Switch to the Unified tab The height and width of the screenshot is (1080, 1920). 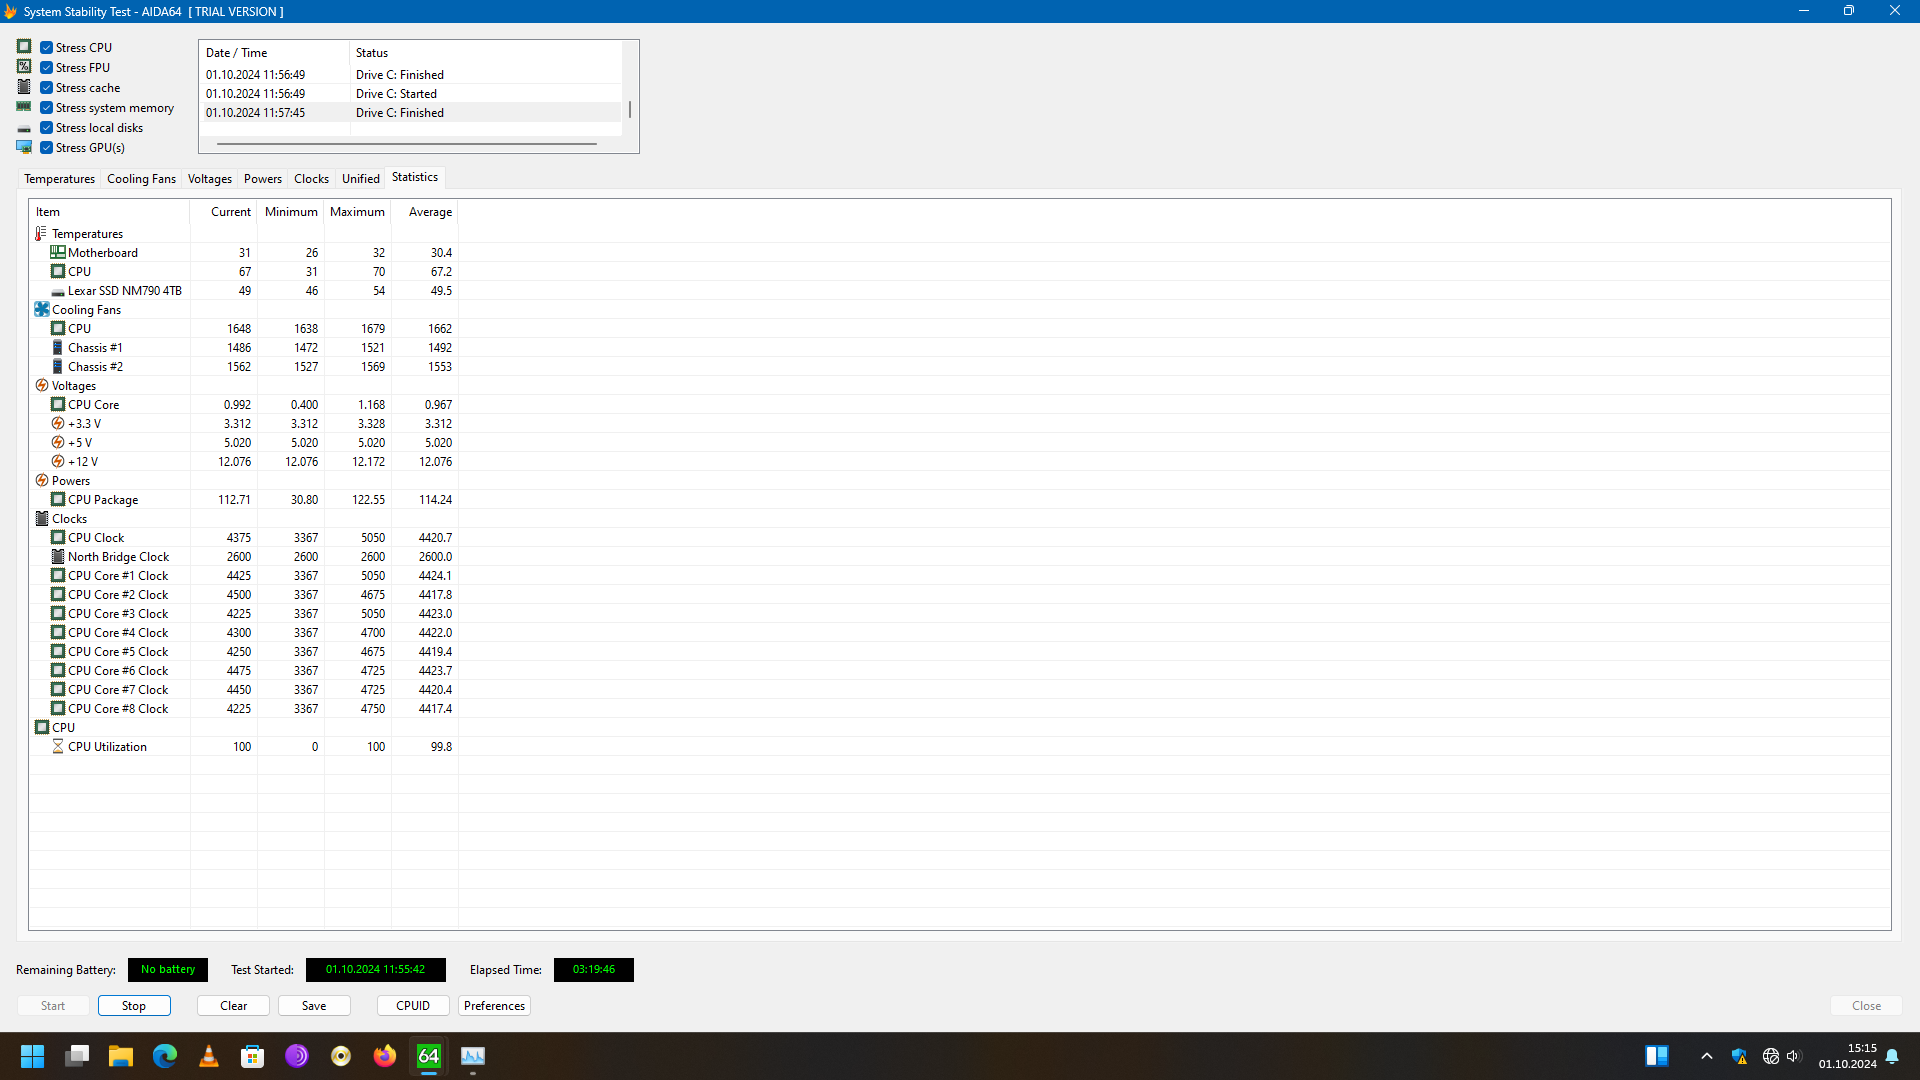click(x=360, y=179)
